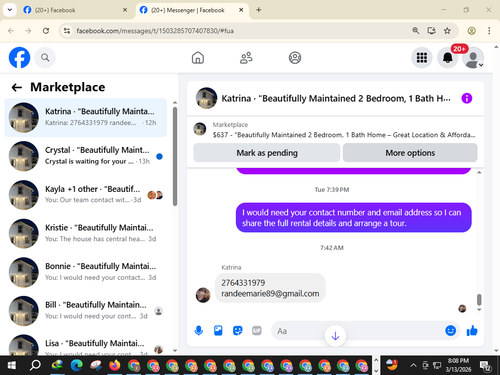Viewport: 500px width, 375px height.
Task: Open the emoji picker smiley icon
Action: 450,330
